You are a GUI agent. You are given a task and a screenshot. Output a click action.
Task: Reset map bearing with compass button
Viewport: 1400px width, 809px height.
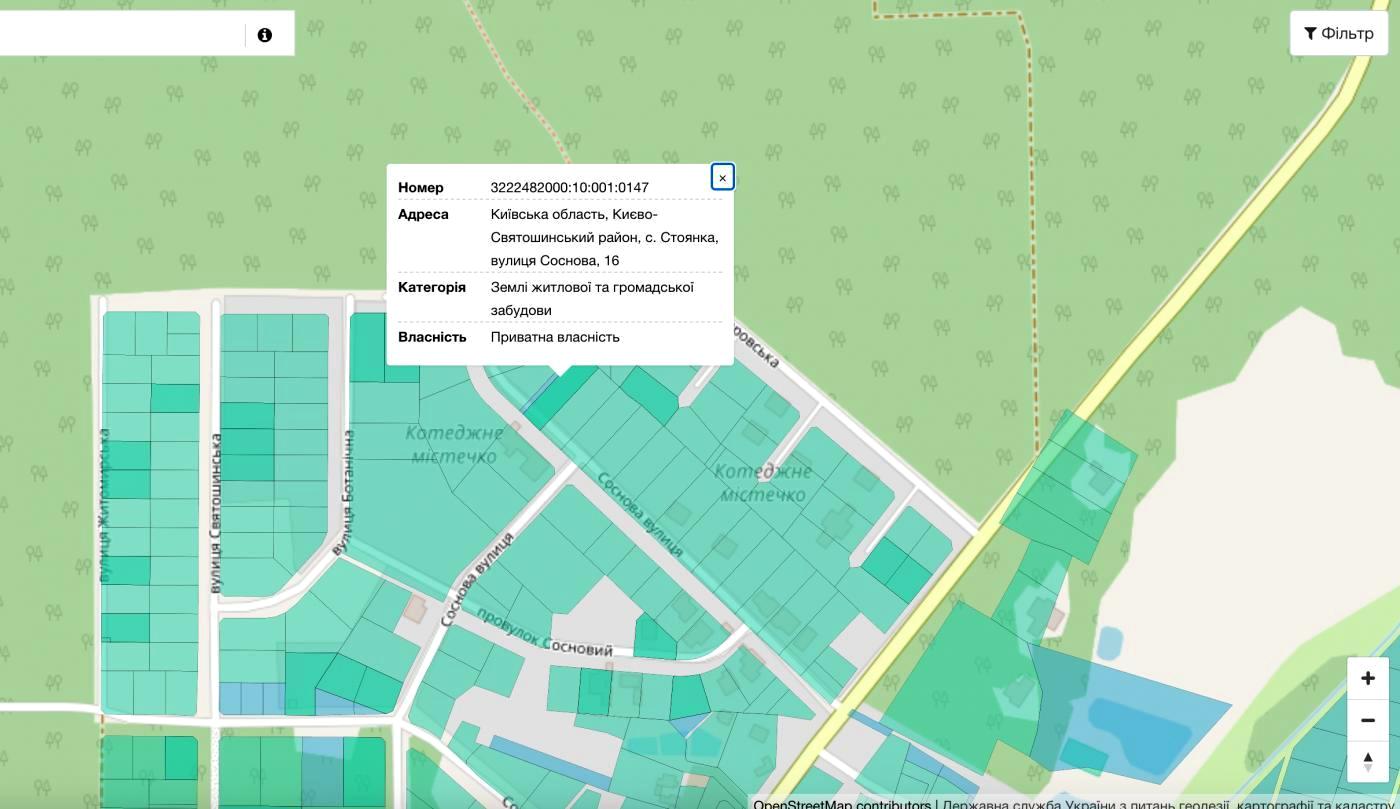[x=1367, y=761]
